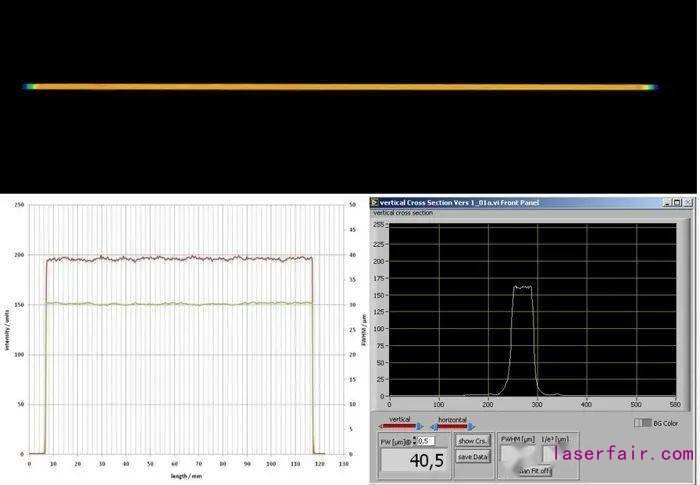The width and height of the screenshot is (700, 485).
Task: Open the BG Color swatch picker
Action: tap(644, 423)
